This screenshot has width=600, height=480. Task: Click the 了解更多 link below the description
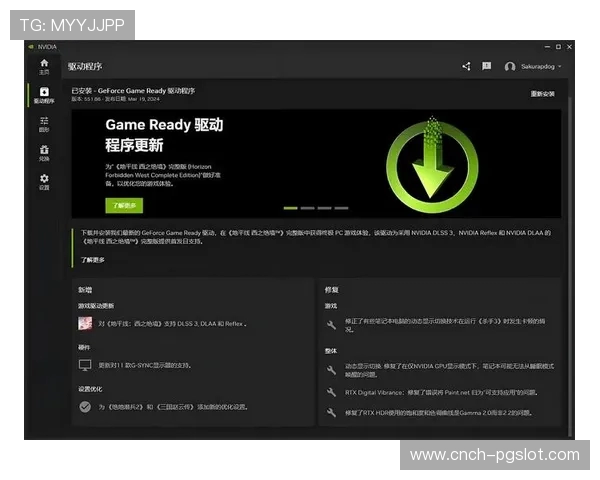tap(93, 259)
